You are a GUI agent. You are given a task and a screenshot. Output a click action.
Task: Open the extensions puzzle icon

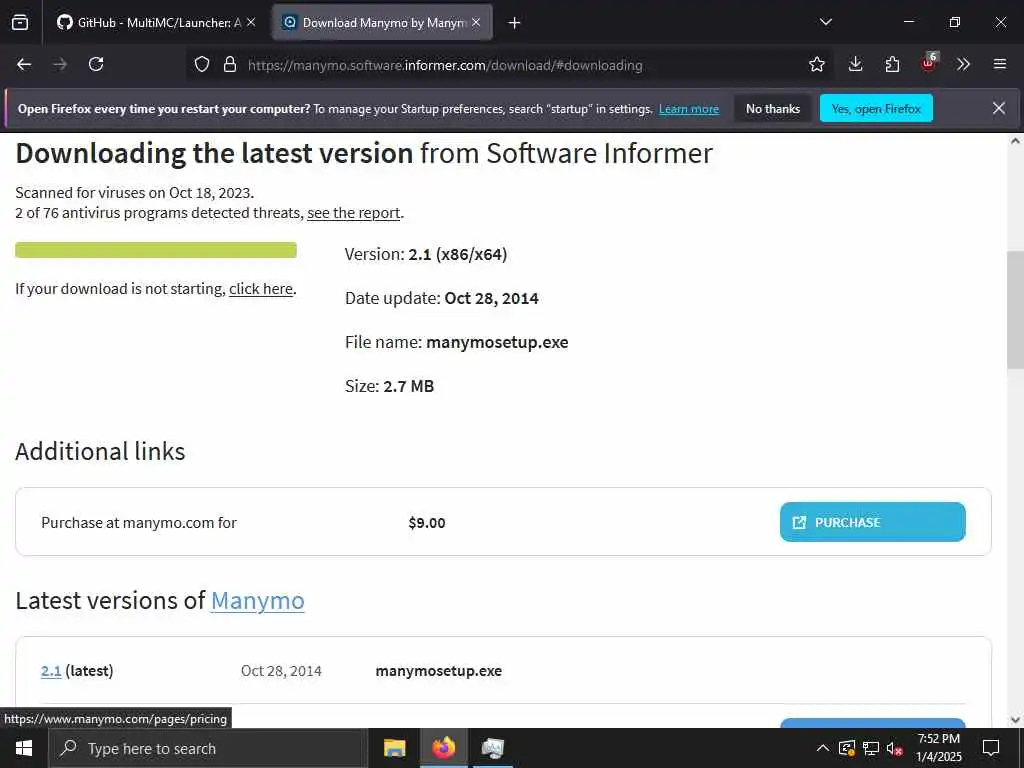[x=892, y=64]
